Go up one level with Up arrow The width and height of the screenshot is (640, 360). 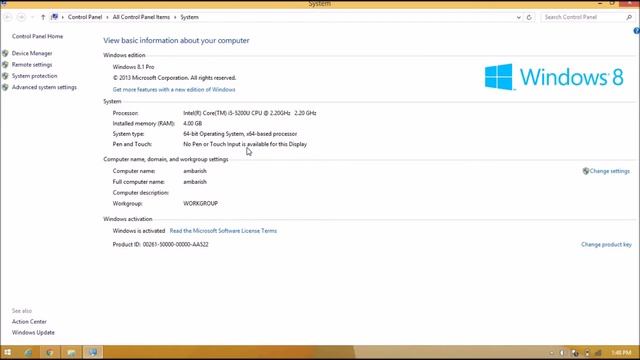43,17
